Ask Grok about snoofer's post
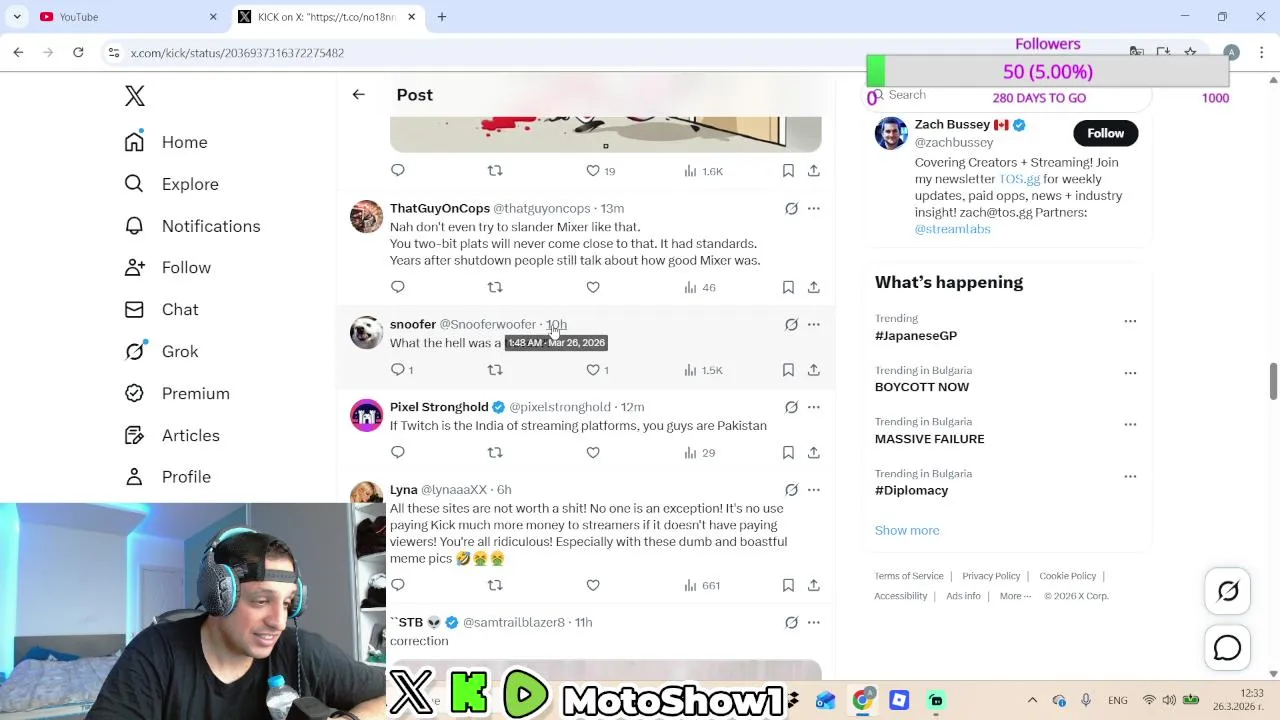This screenshot has height=720, width=1280. [x=791, y=325]
